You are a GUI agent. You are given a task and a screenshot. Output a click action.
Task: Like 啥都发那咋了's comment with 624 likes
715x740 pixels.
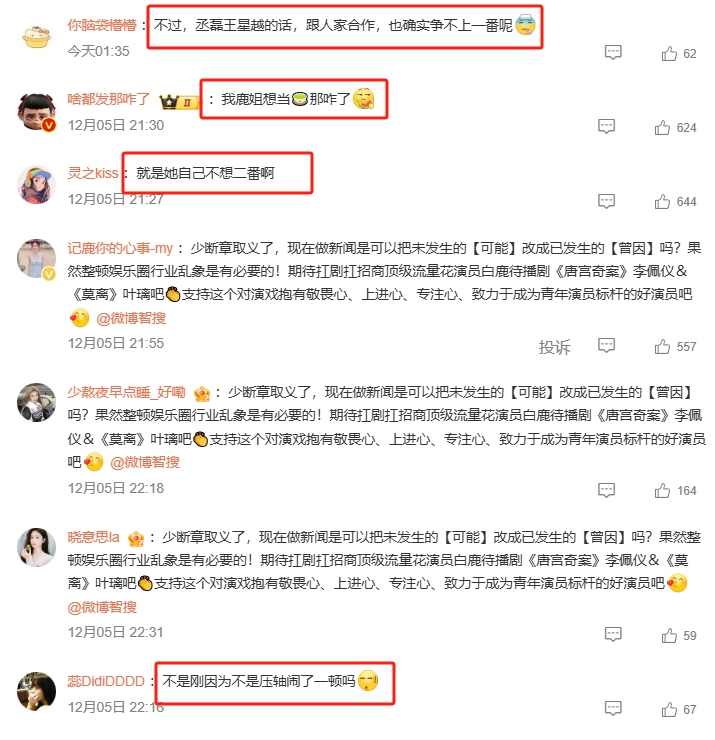point(675,128)
